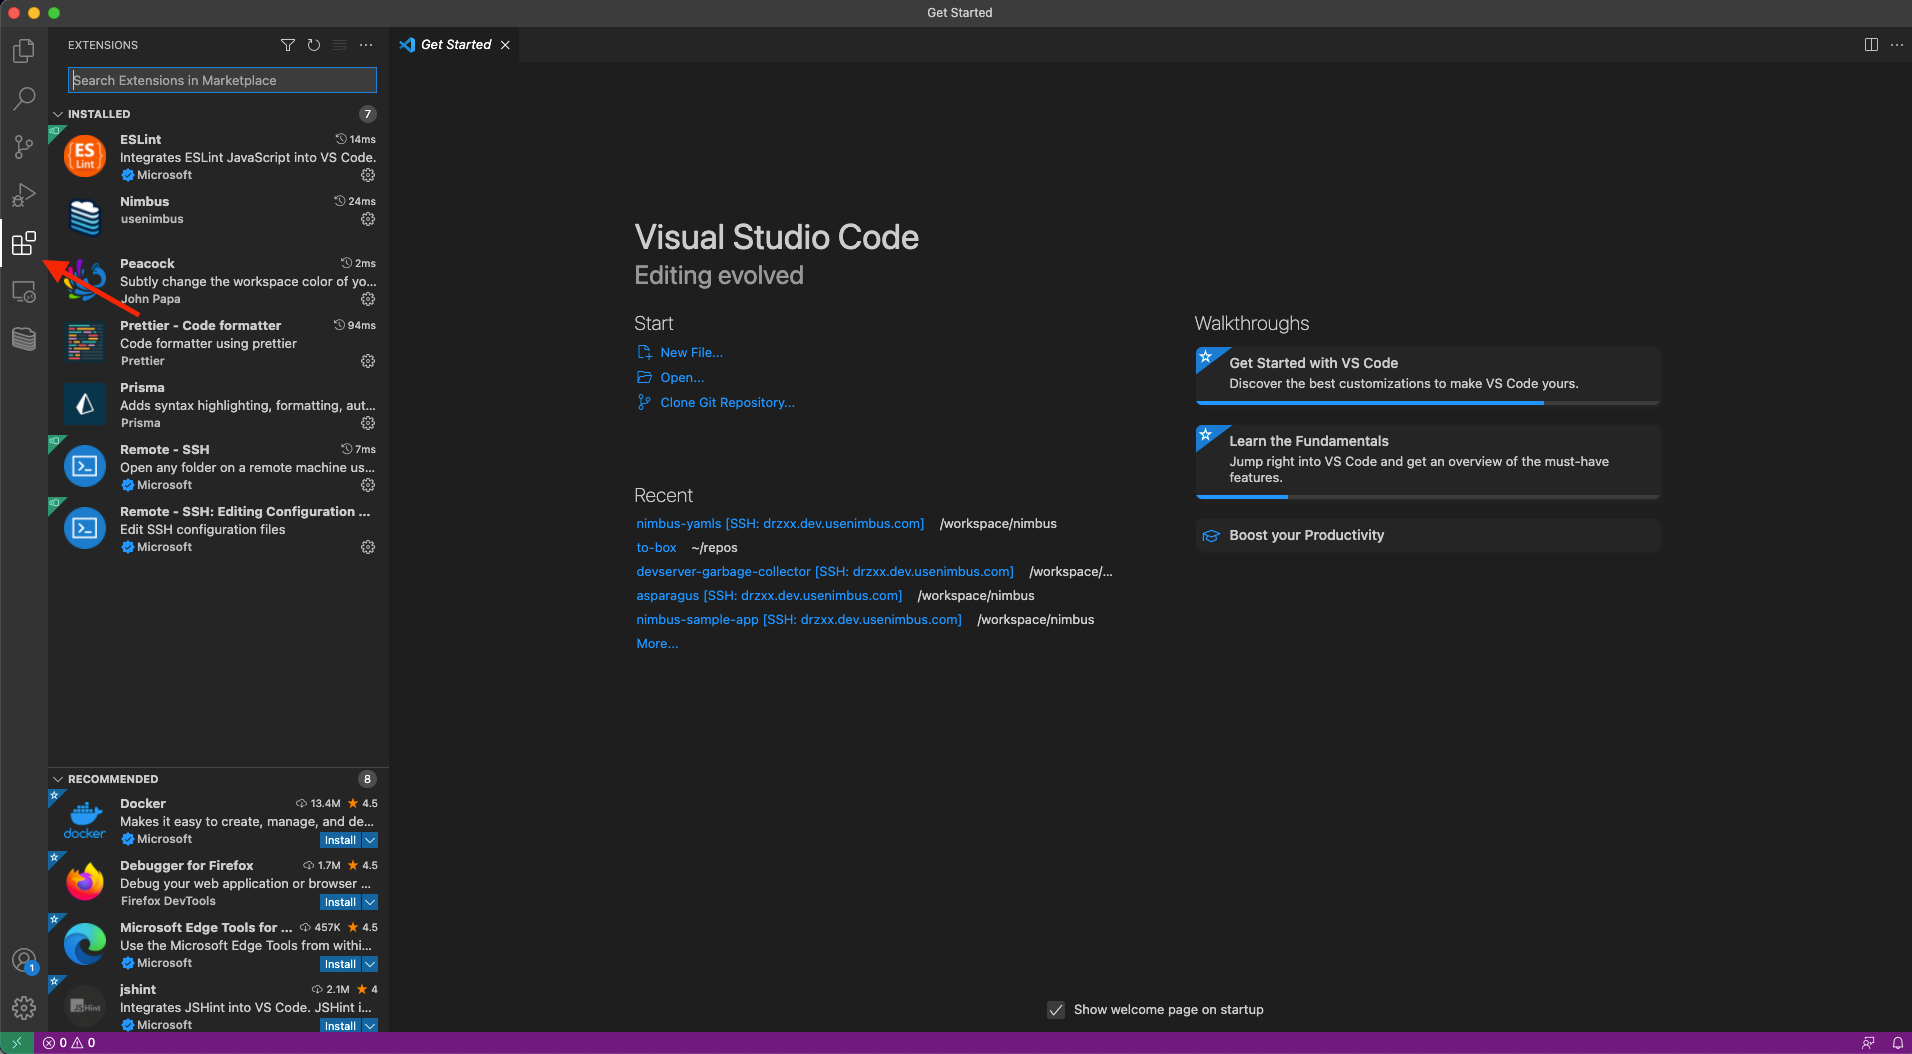Open the Manage gear in activity bar
Screen dimensions: 1912x1054
point(24,1008)
